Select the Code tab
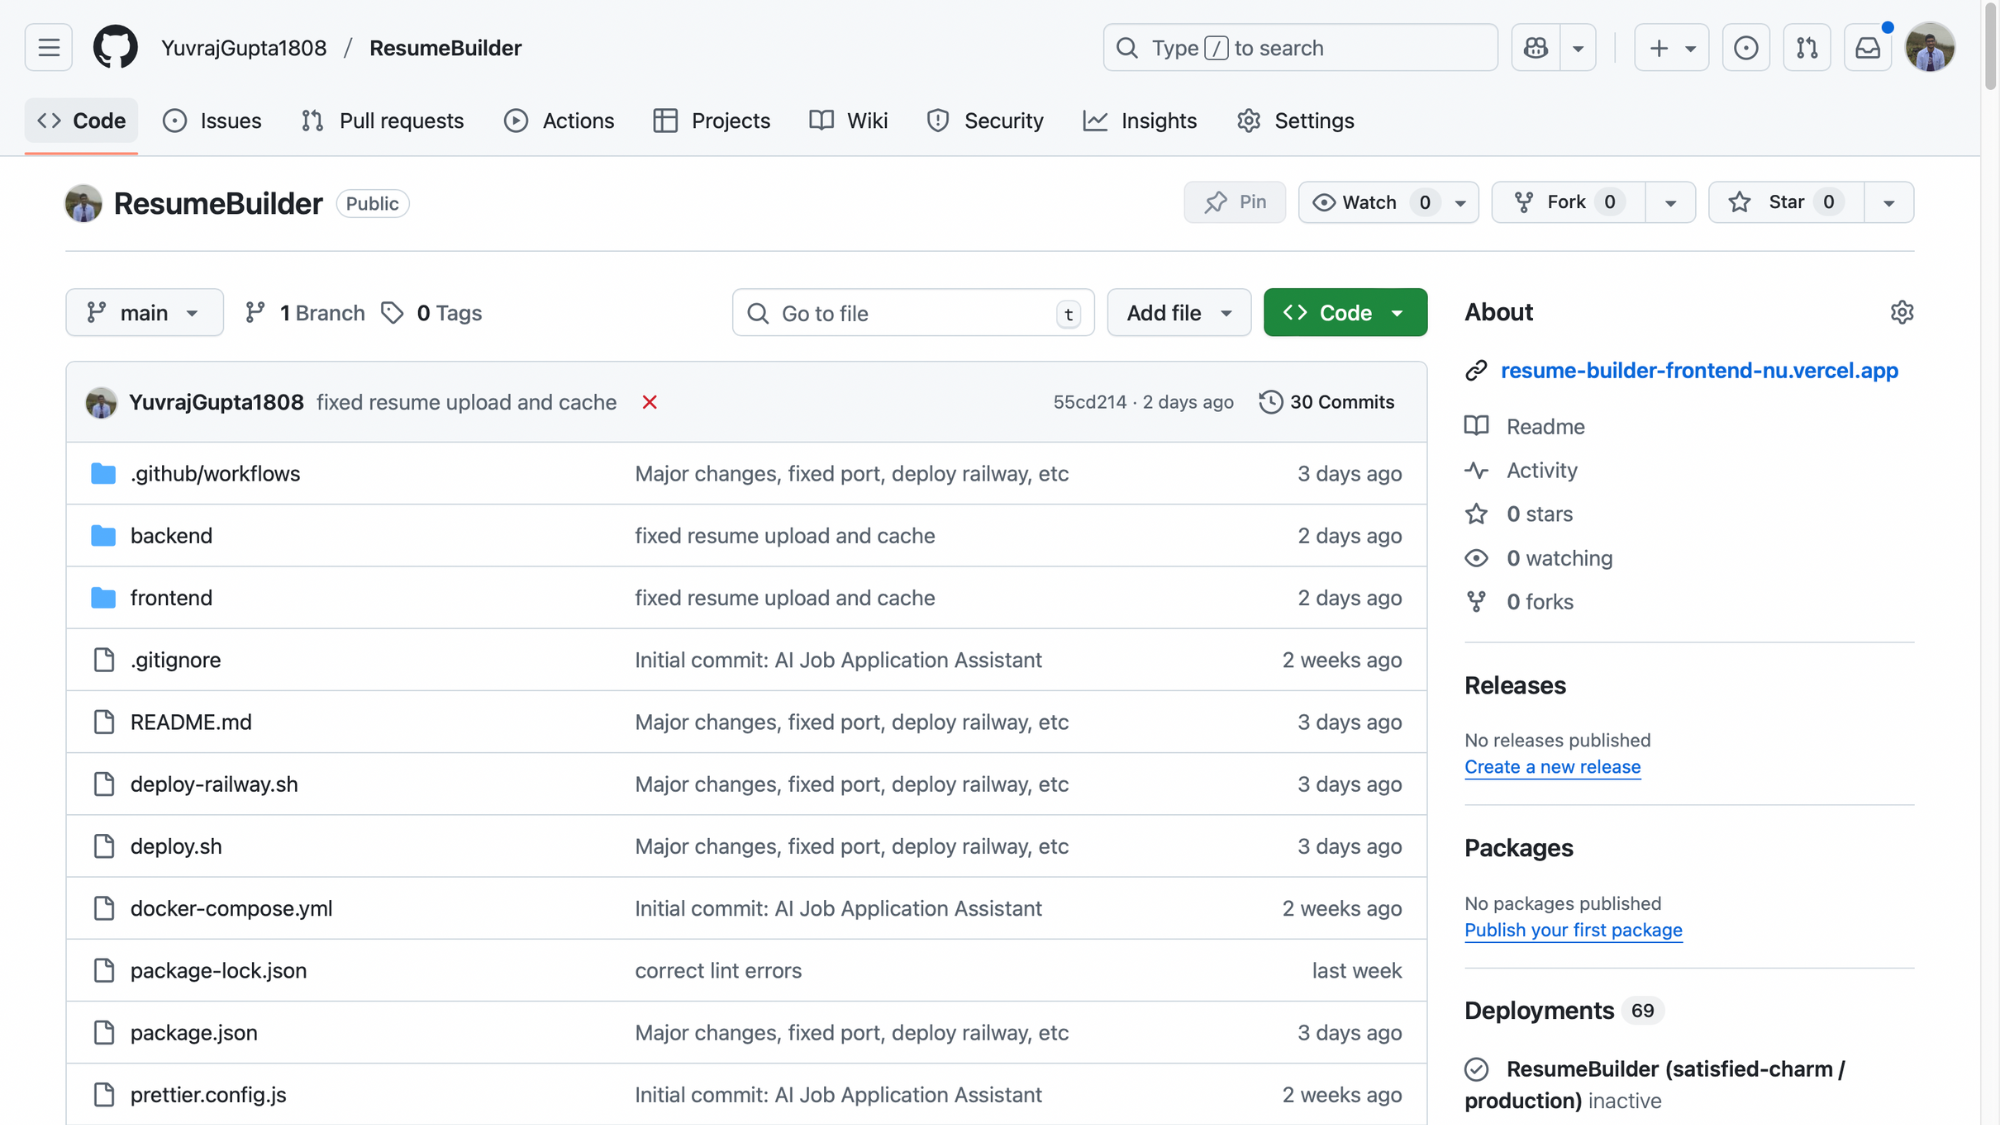 (x=81, y=121)
